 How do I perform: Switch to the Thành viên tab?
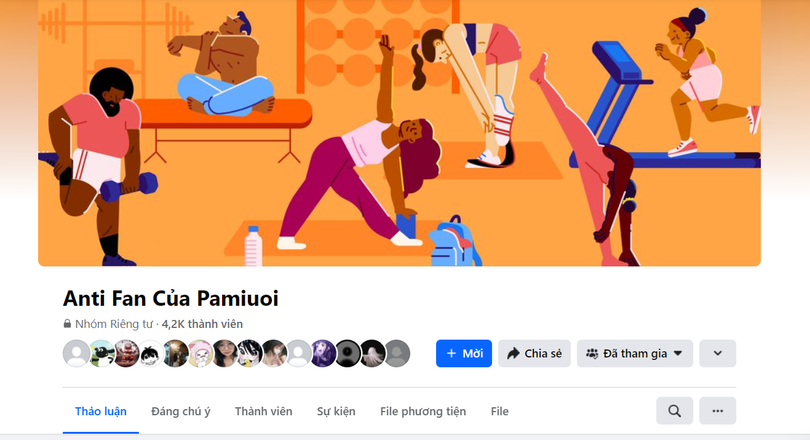point(263,411)
